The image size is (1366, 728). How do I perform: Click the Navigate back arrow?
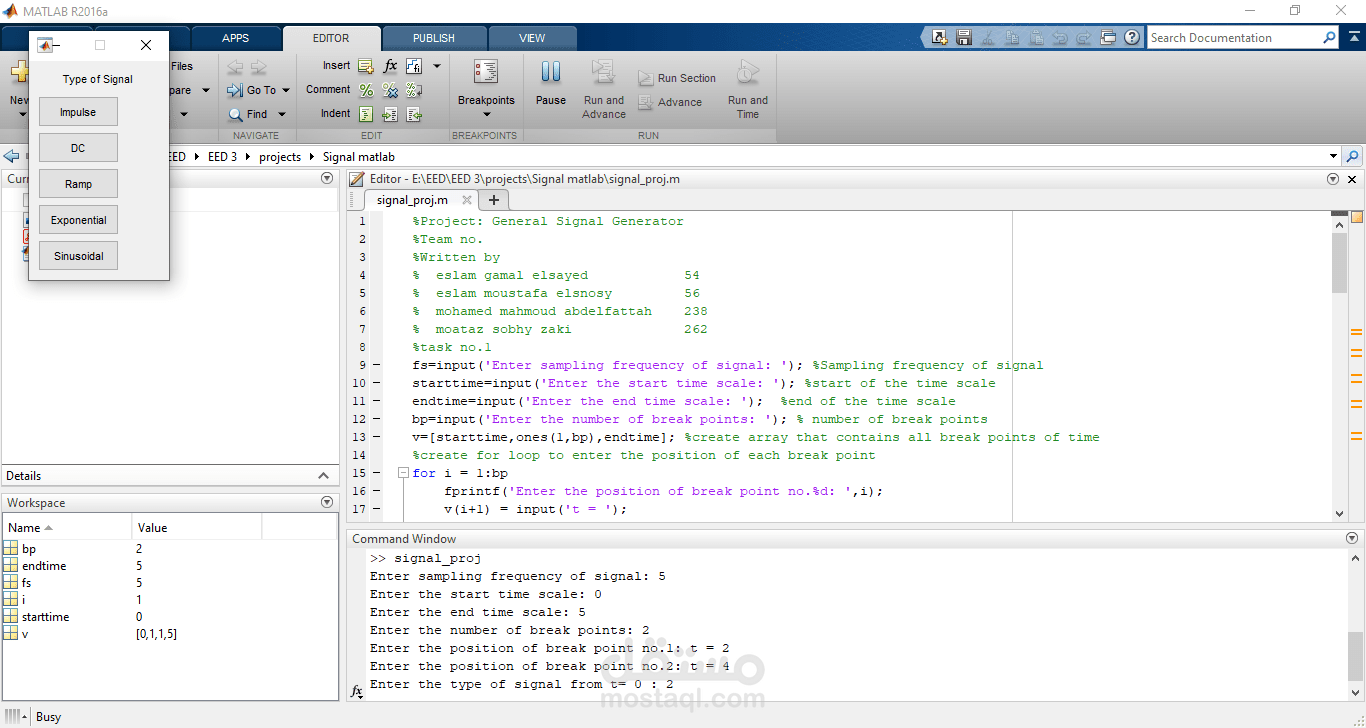coord(235,67)
